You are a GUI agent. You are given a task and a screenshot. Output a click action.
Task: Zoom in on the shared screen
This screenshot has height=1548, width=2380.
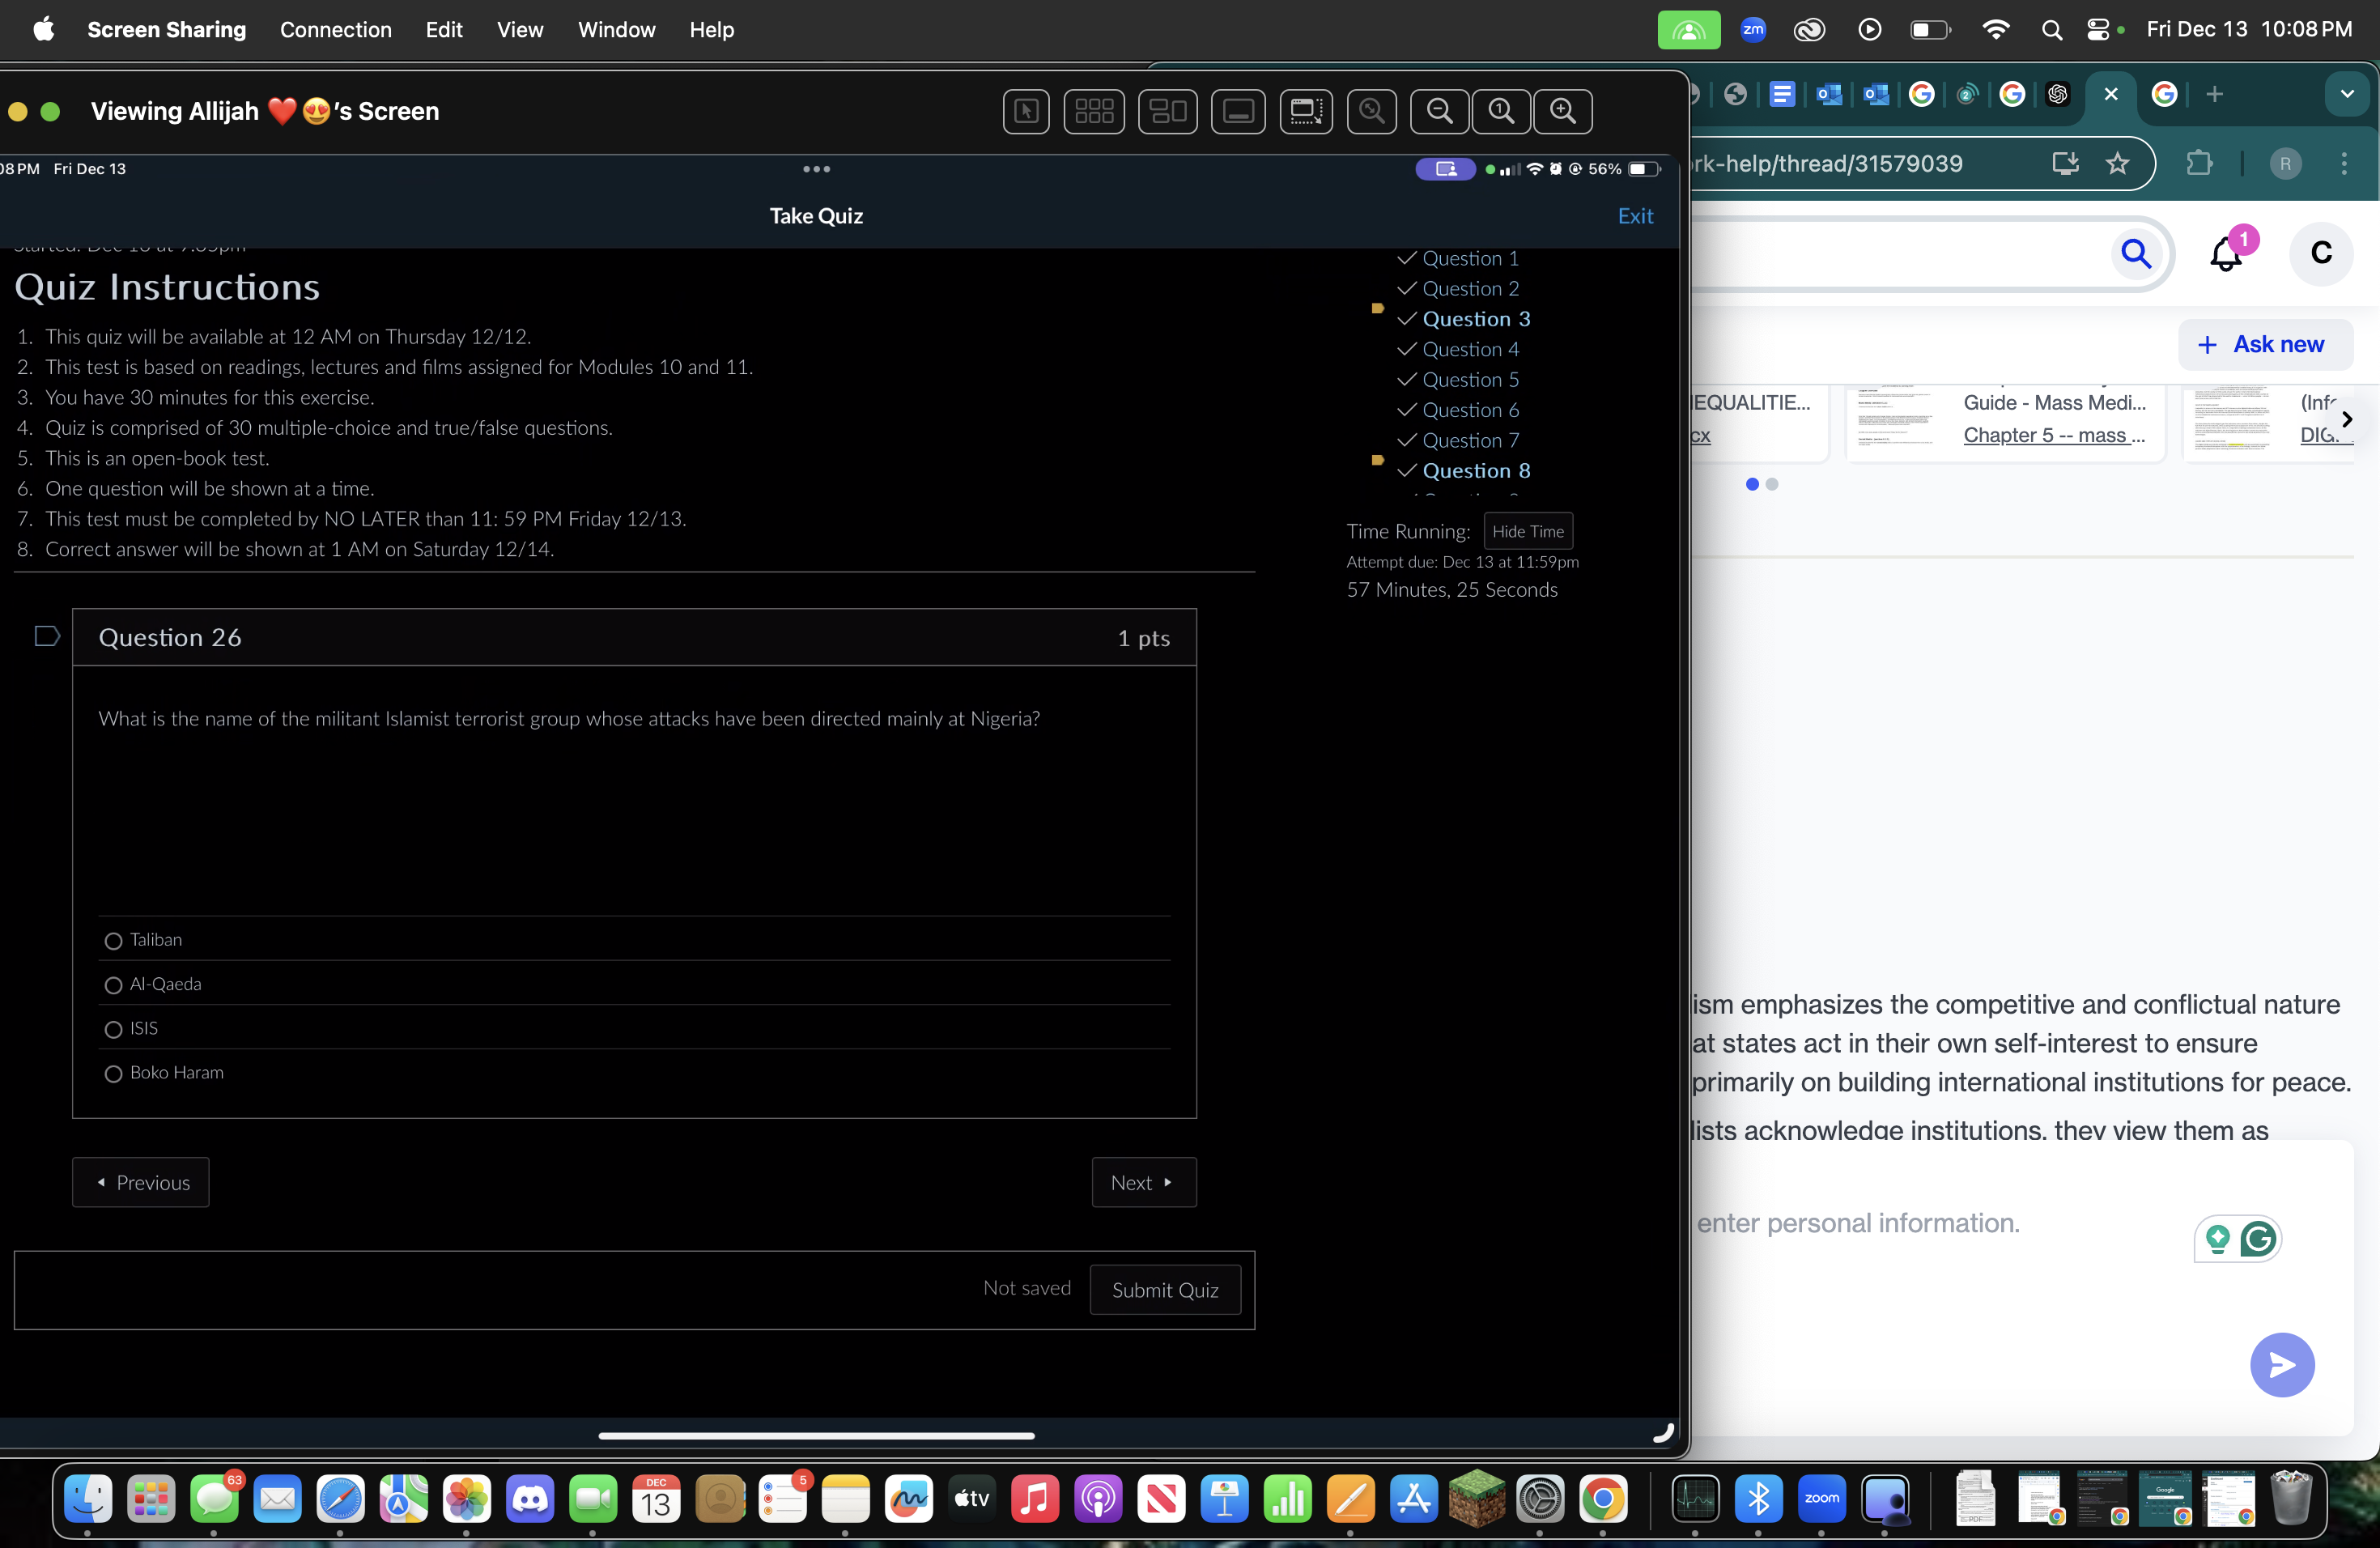point(1564,111)
